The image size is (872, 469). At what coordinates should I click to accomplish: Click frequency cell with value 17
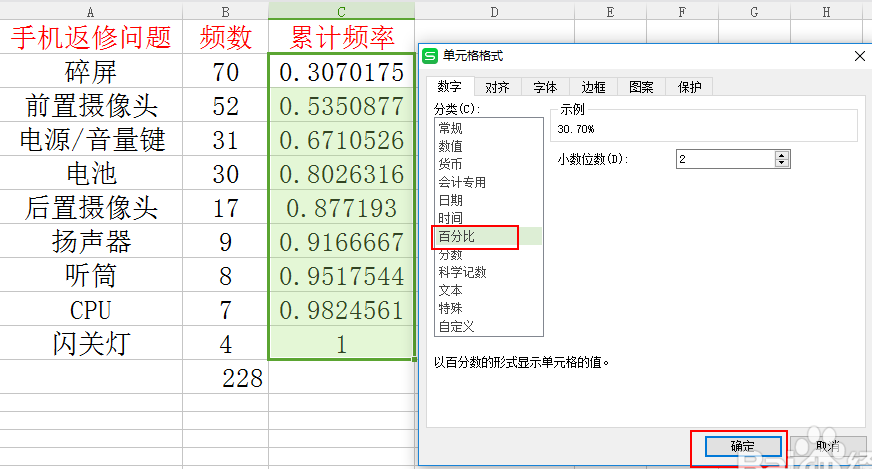(x=225, y=208)
